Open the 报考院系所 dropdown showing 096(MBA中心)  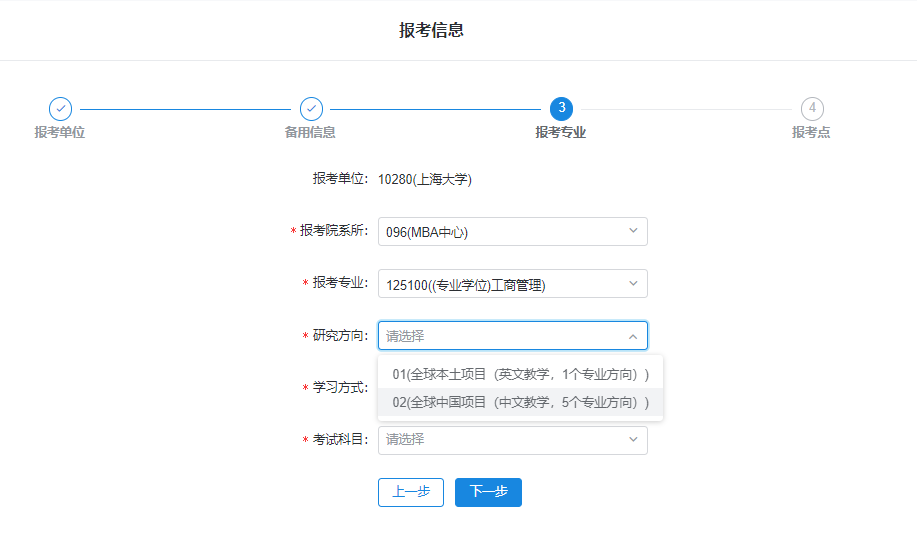tap(513, 232)
